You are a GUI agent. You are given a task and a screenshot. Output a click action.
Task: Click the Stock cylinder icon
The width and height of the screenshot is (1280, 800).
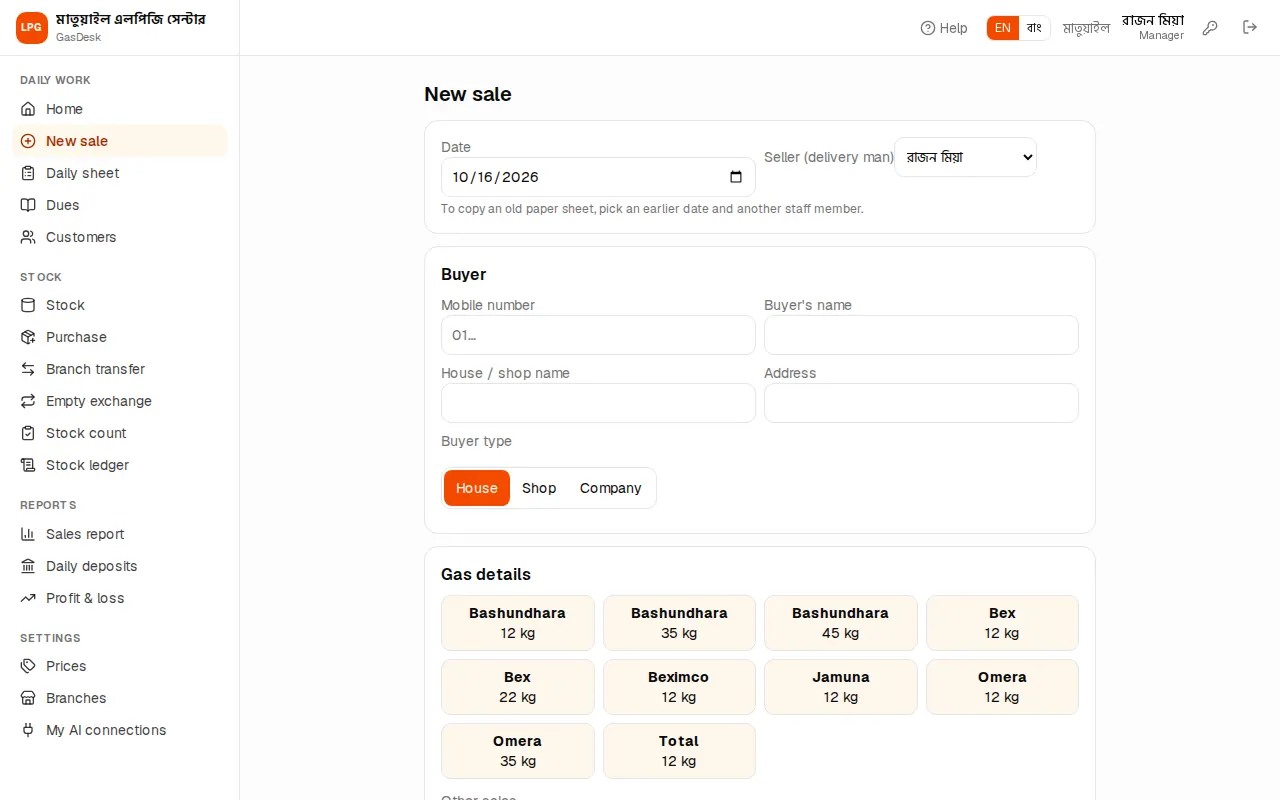[28, 305]
